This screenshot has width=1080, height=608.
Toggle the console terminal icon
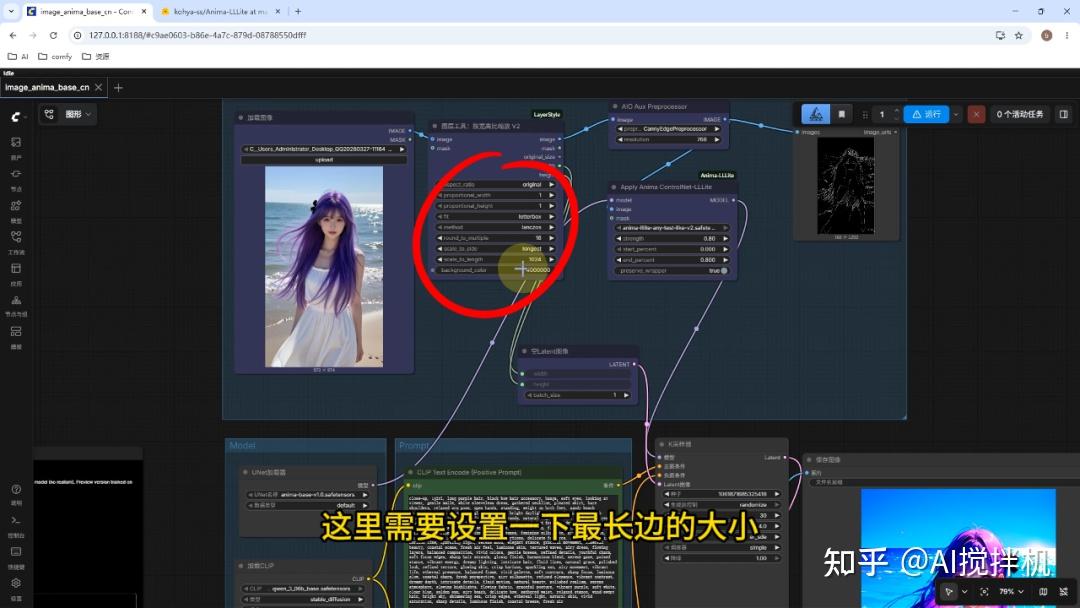tap(16, 521)
